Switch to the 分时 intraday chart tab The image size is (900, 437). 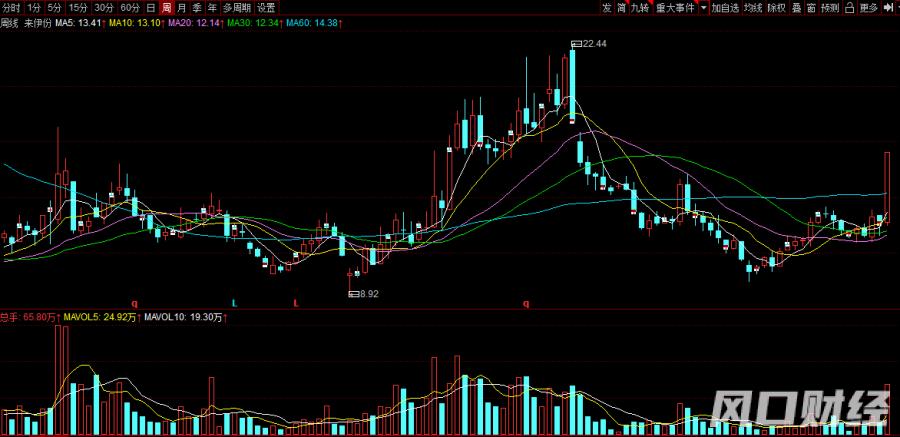[11, 8]
